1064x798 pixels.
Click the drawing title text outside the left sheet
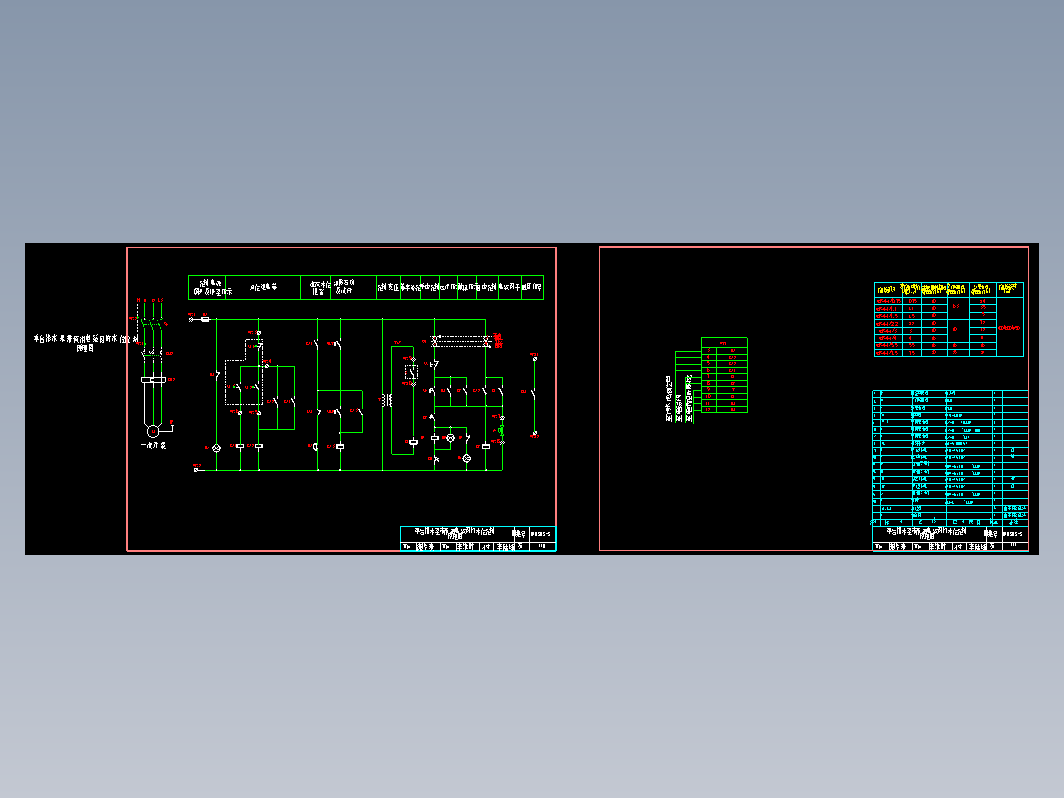(x=86, y=343)
